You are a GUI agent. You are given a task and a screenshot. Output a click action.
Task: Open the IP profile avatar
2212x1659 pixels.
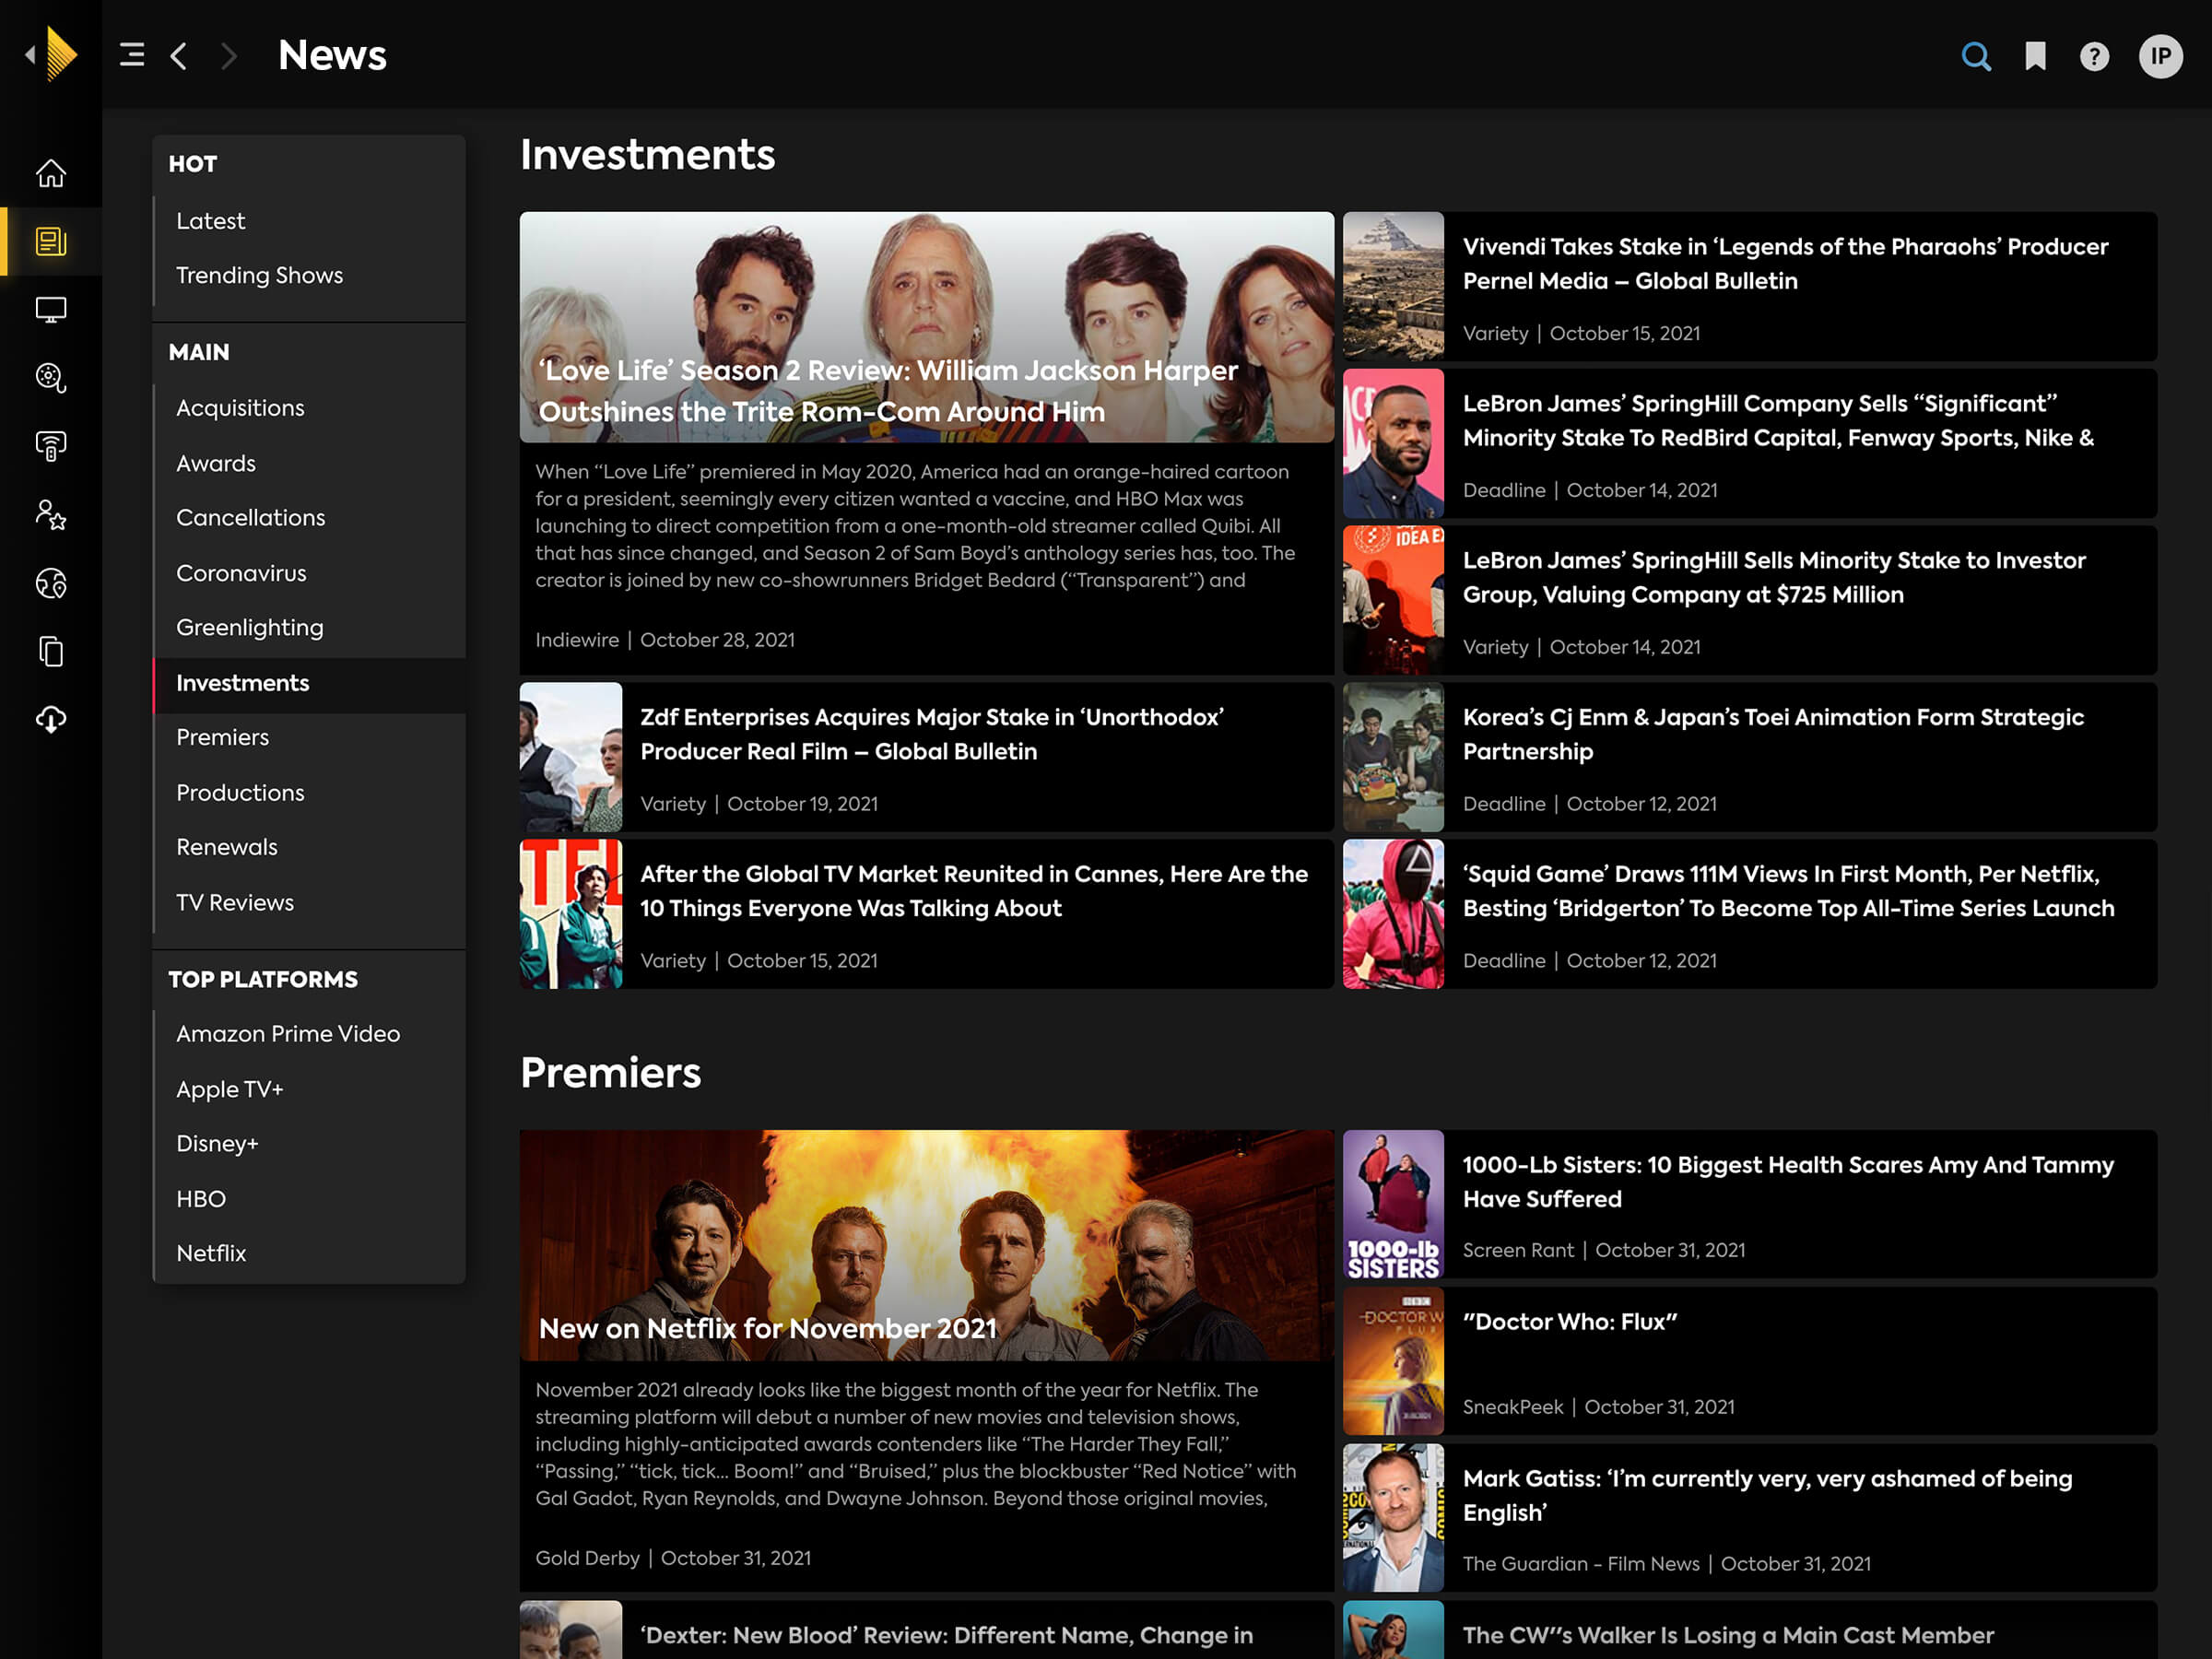[2160, 56]
